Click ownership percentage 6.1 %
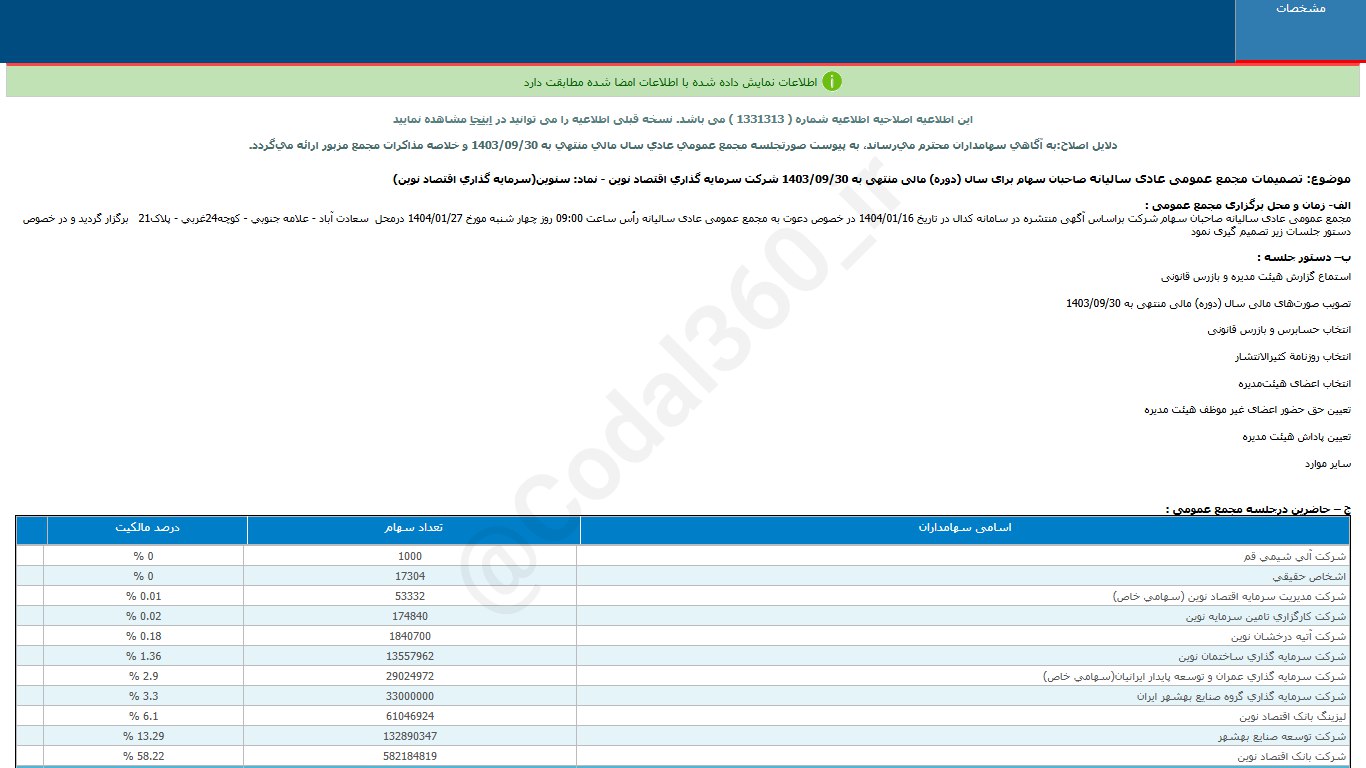Image resolution: width=1366 pixels, height=768 pixels. click(x=143, y=716)
